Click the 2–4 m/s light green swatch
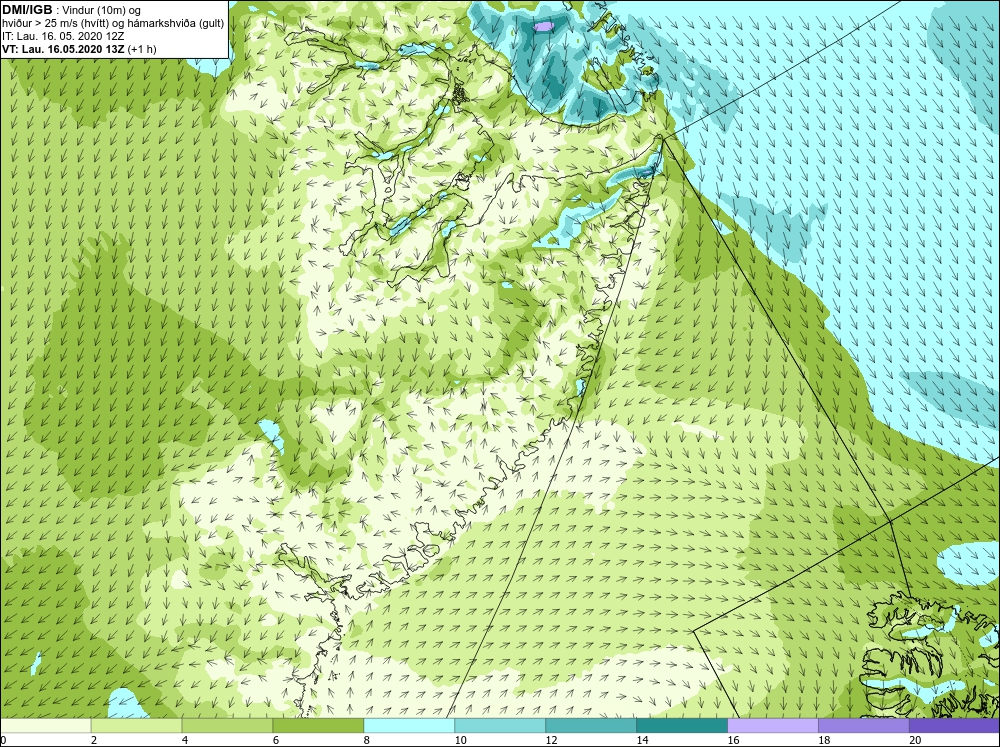Image resolution: width=1000 pixels, height=747 pixels. click(x=136, y=726)
